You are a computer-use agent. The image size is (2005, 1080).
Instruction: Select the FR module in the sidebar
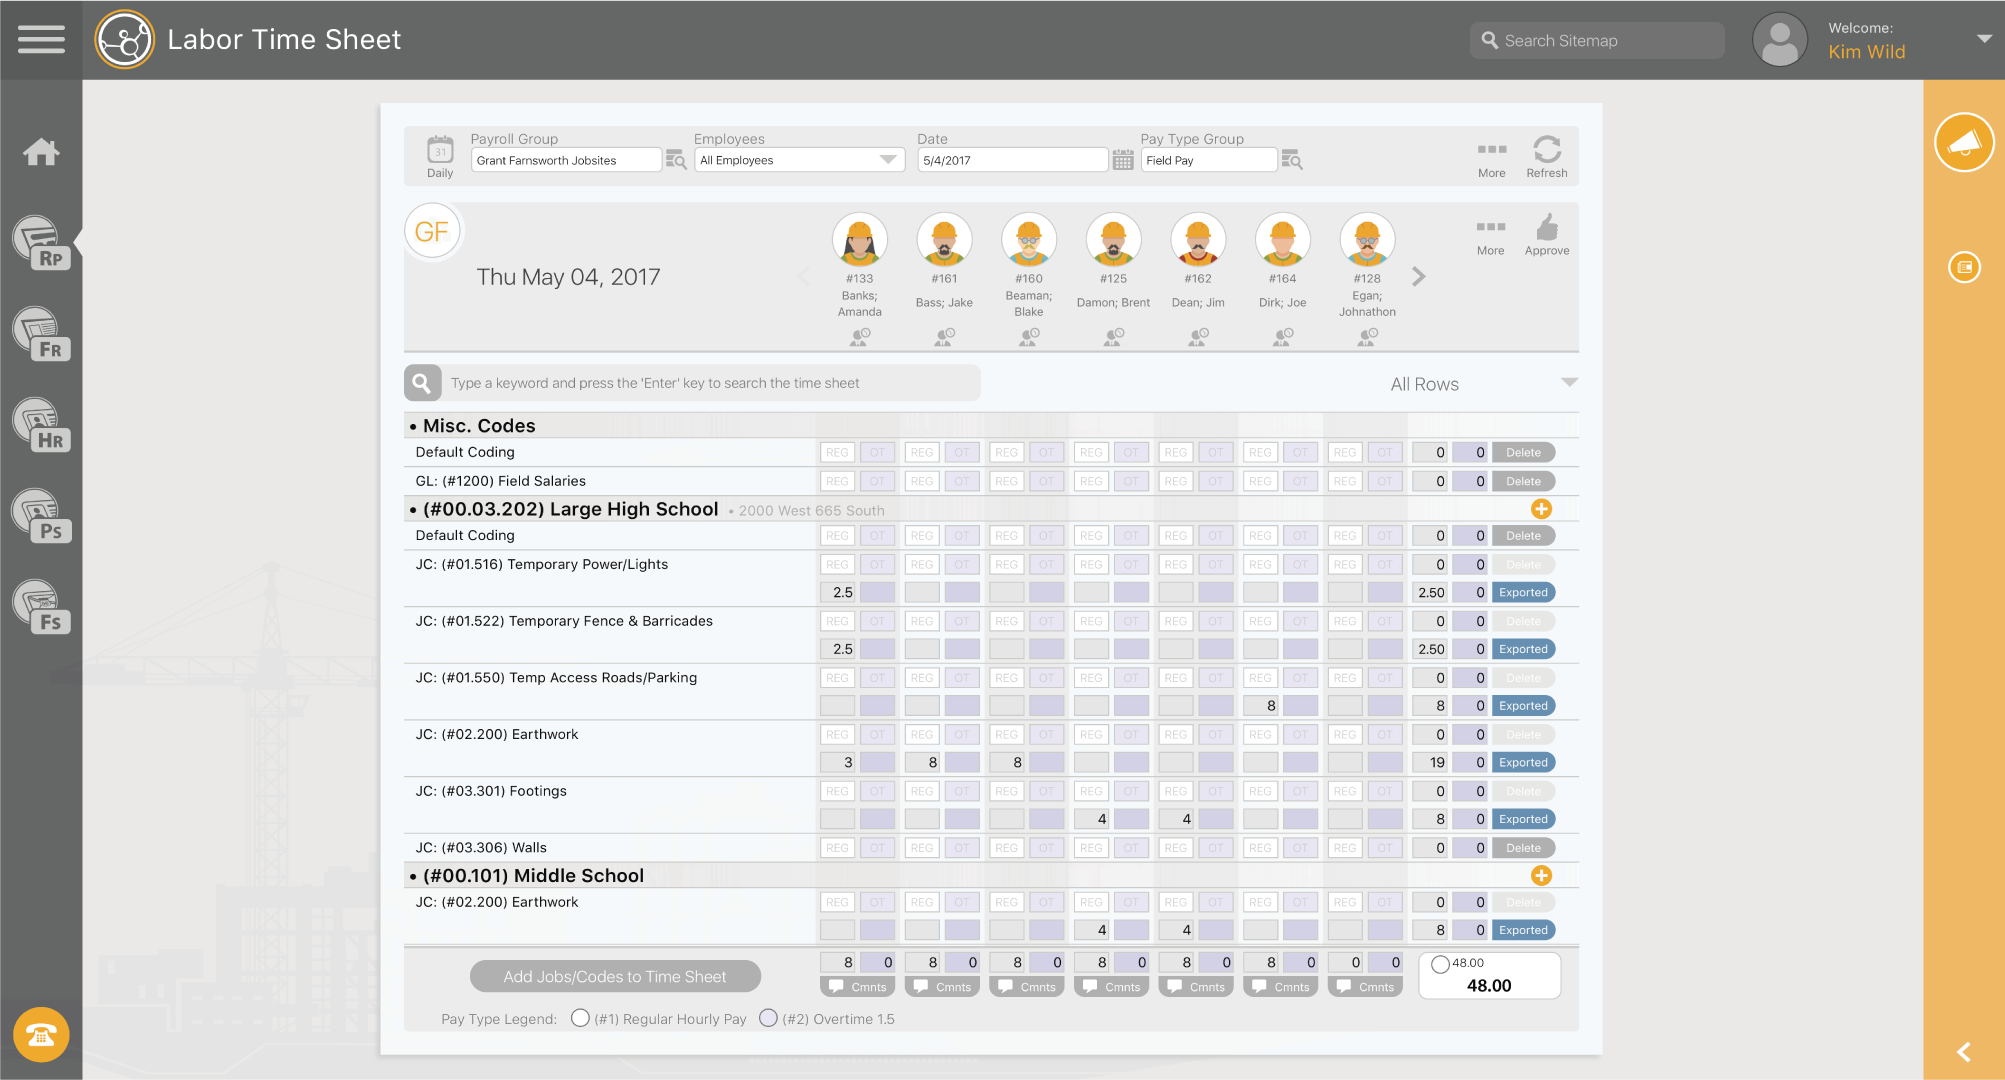[x=41, y=332]
